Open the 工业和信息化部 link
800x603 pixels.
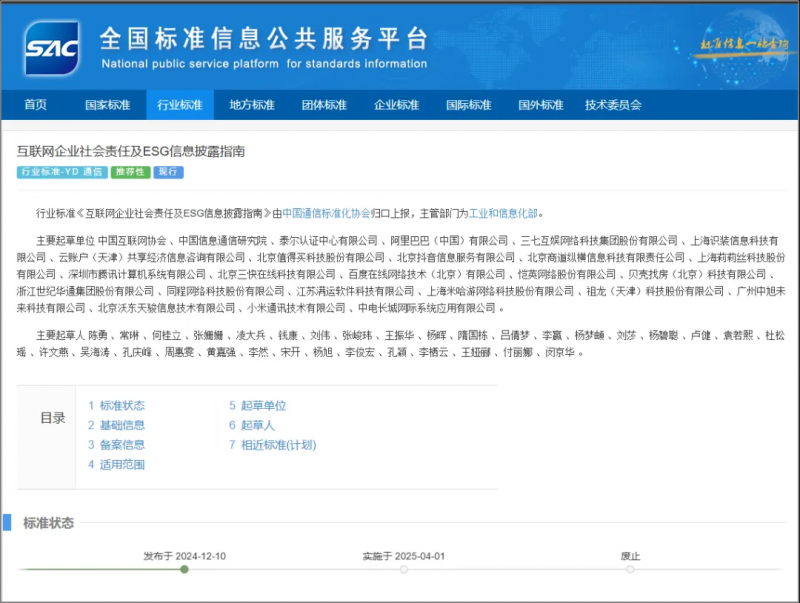coord(503,213)
